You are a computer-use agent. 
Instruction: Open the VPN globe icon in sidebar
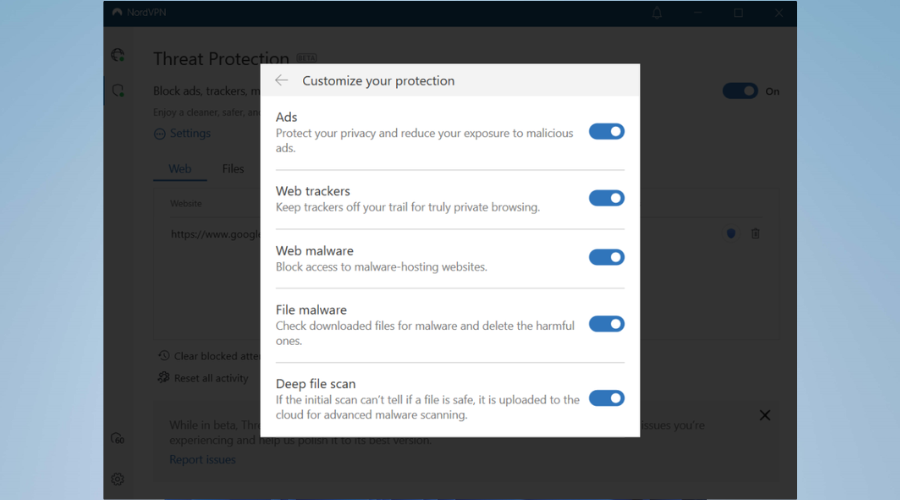118,56
